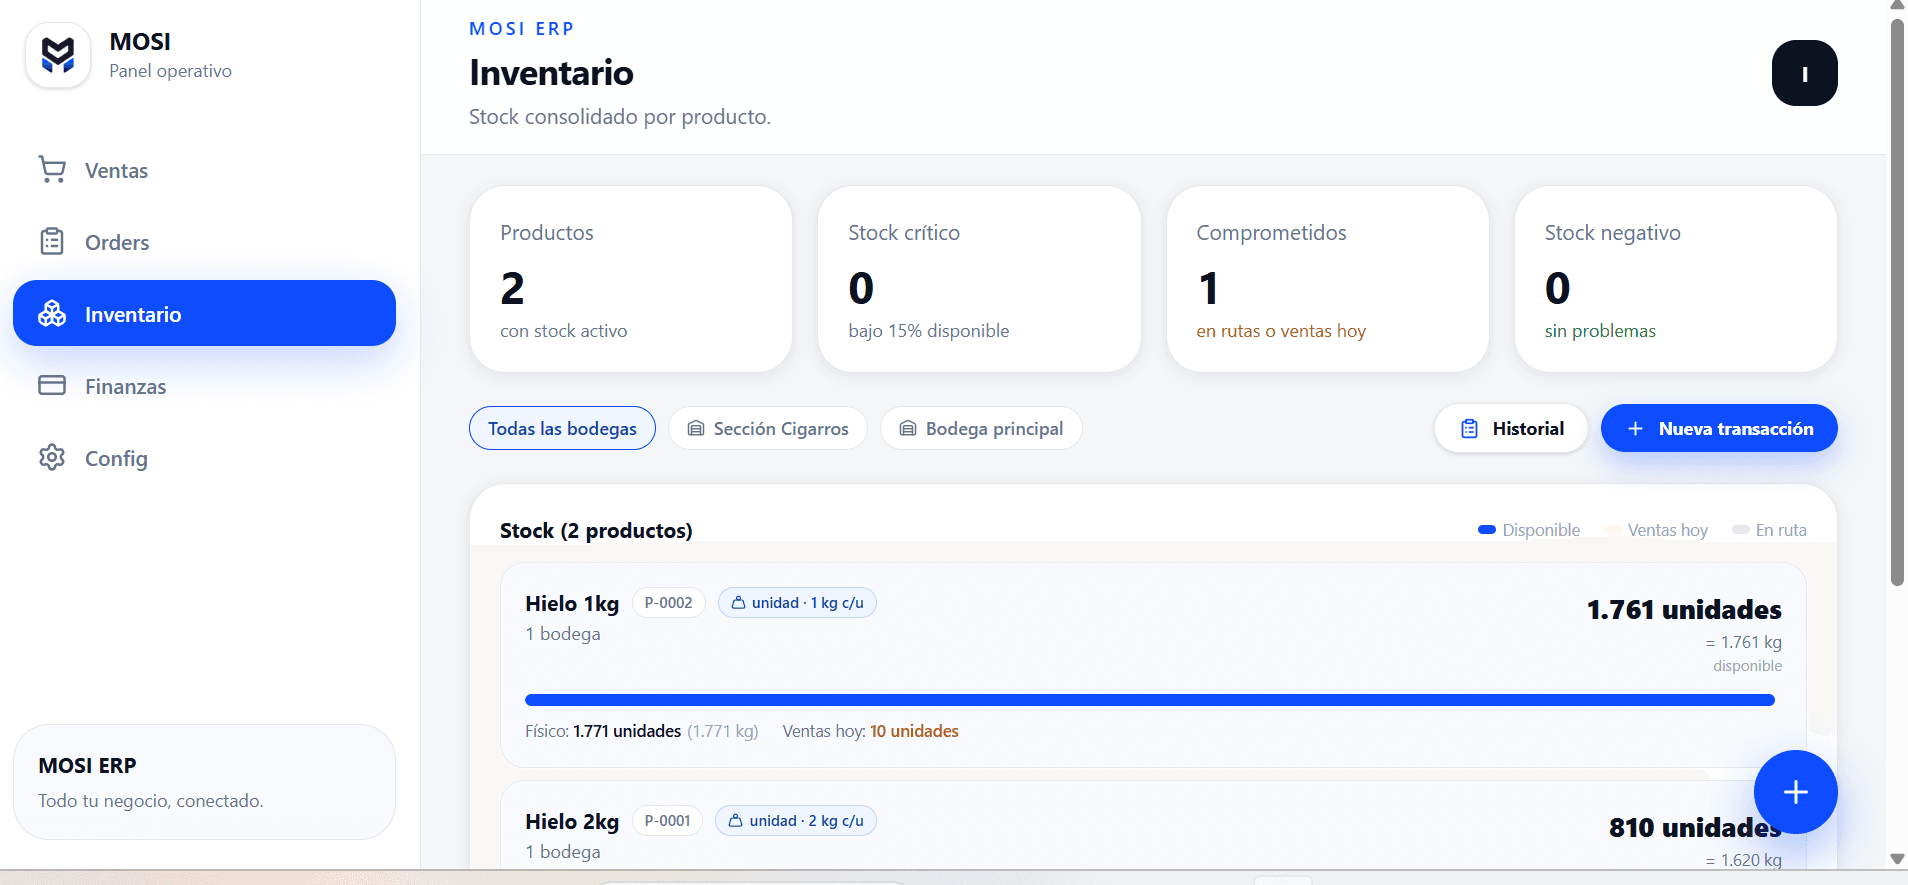Click the Stock negativo summary card
This screenshot has width=1908, height=885.
point(1675,279)
